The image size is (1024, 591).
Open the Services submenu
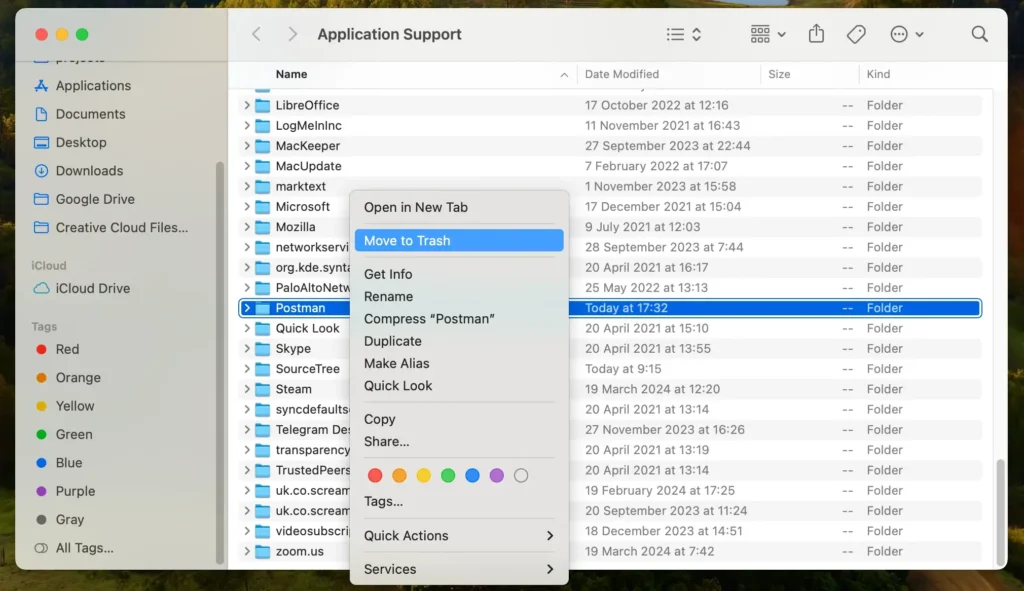tap(459, 569)
